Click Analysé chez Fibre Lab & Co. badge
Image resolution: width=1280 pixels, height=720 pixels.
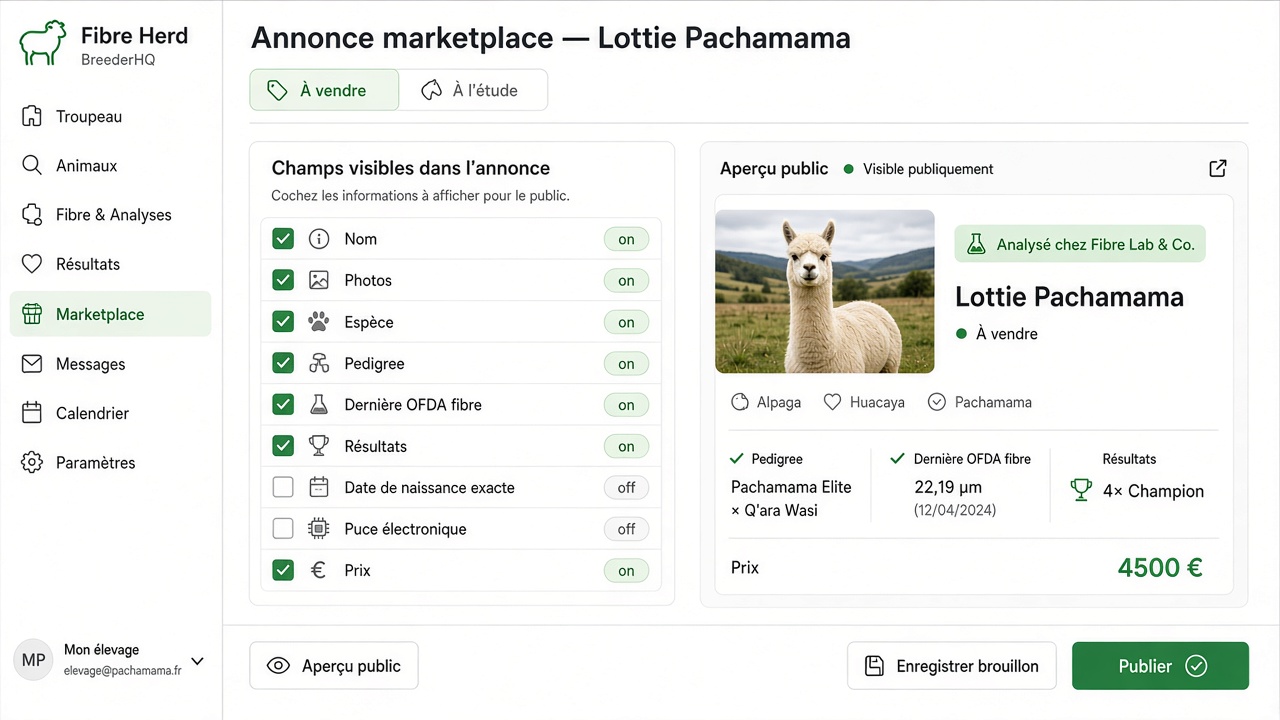click(x=1080, y=244)
